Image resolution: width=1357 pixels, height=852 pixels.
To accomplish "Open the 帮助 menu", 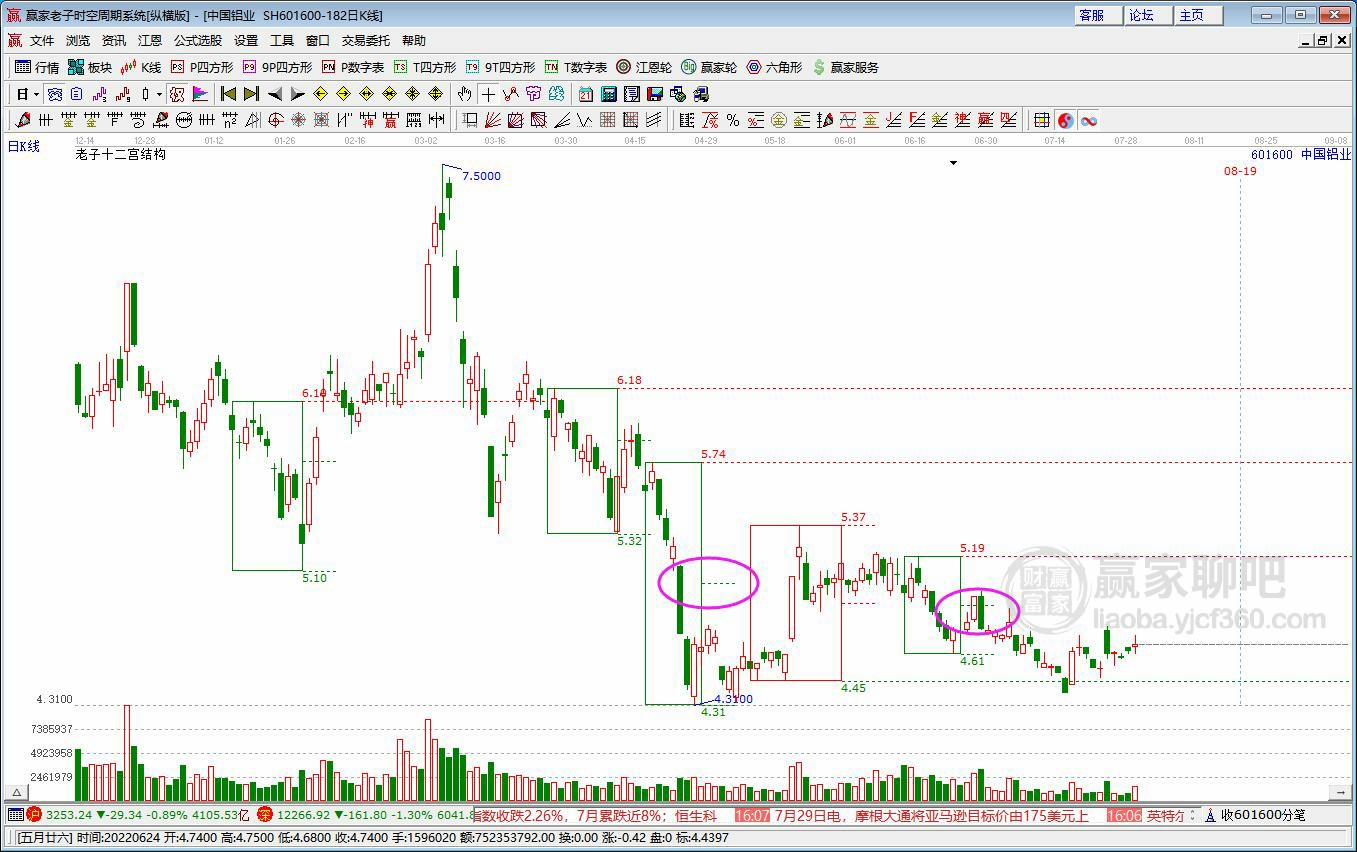I will coord(414,41).
